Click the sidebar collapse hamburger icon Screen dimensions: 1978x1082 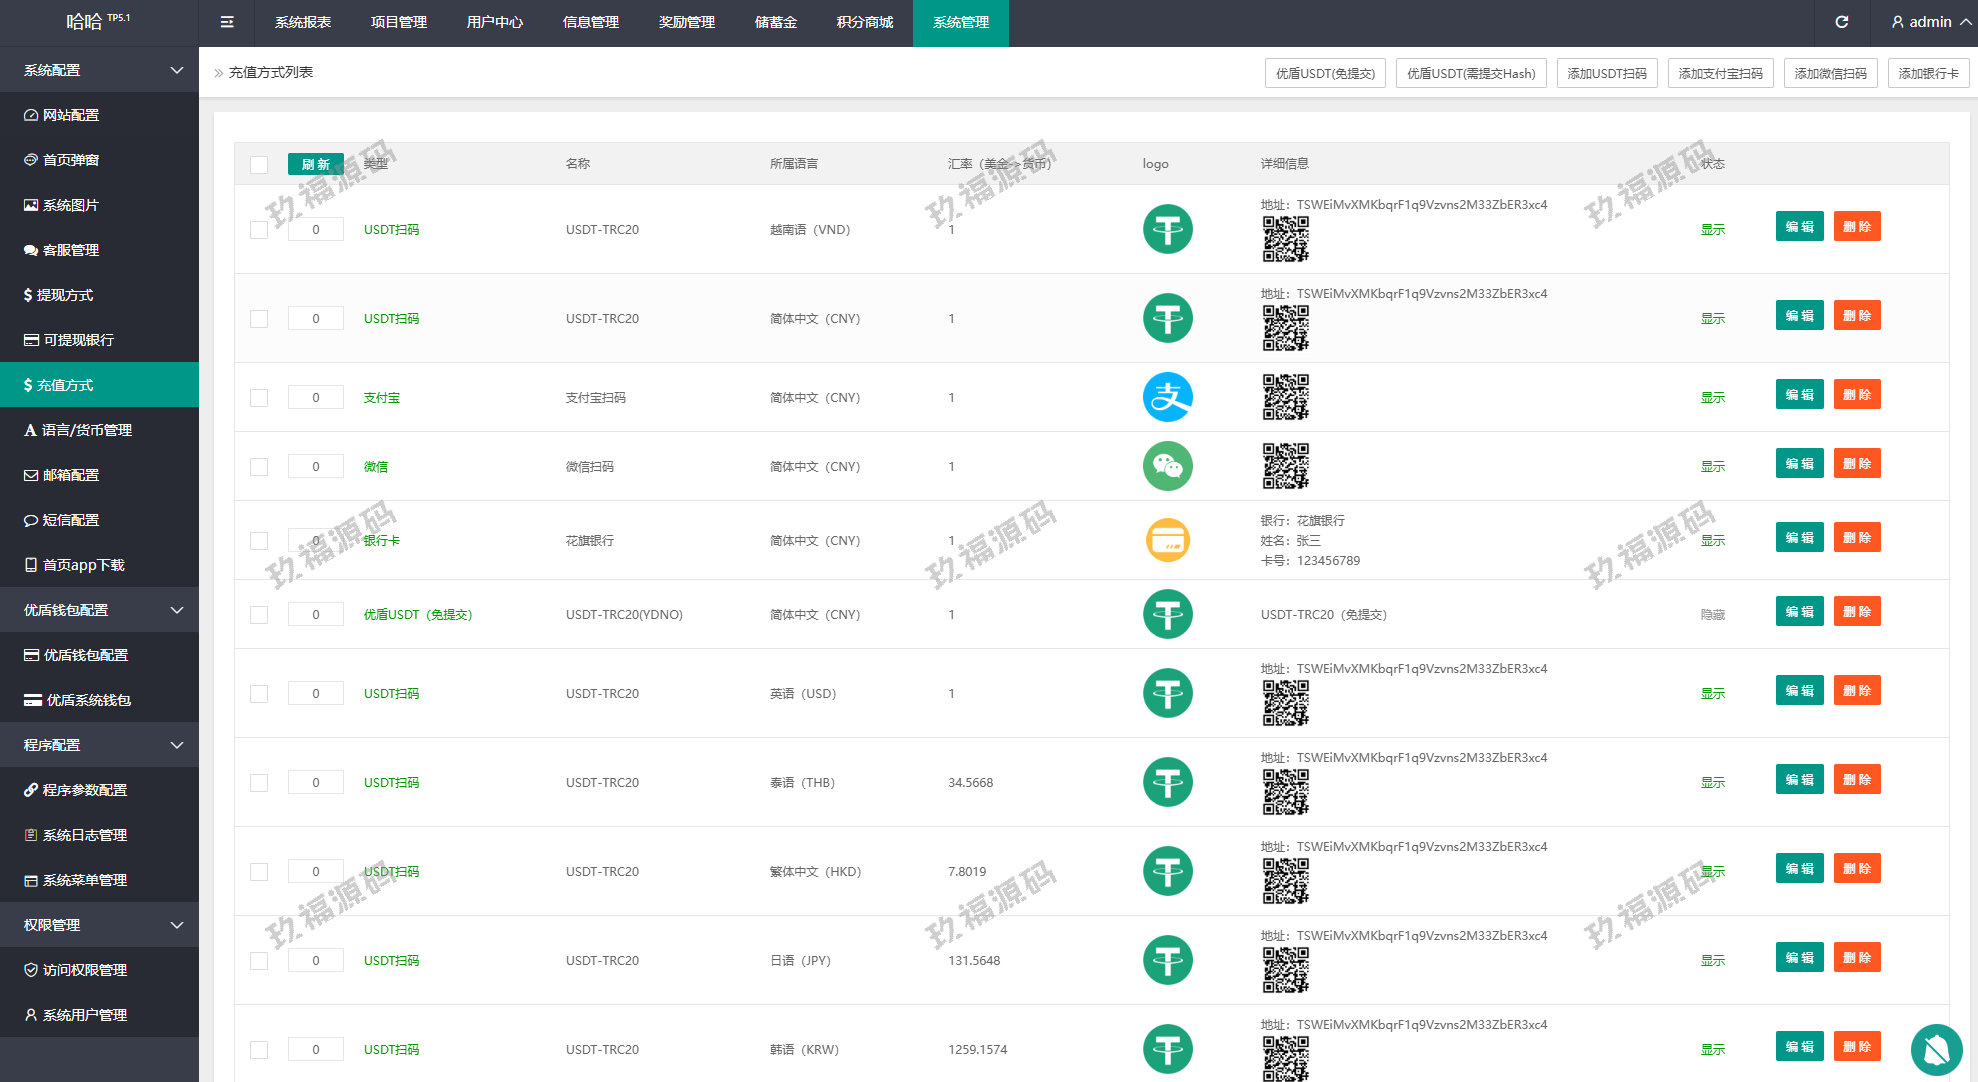tap(227, 22)
